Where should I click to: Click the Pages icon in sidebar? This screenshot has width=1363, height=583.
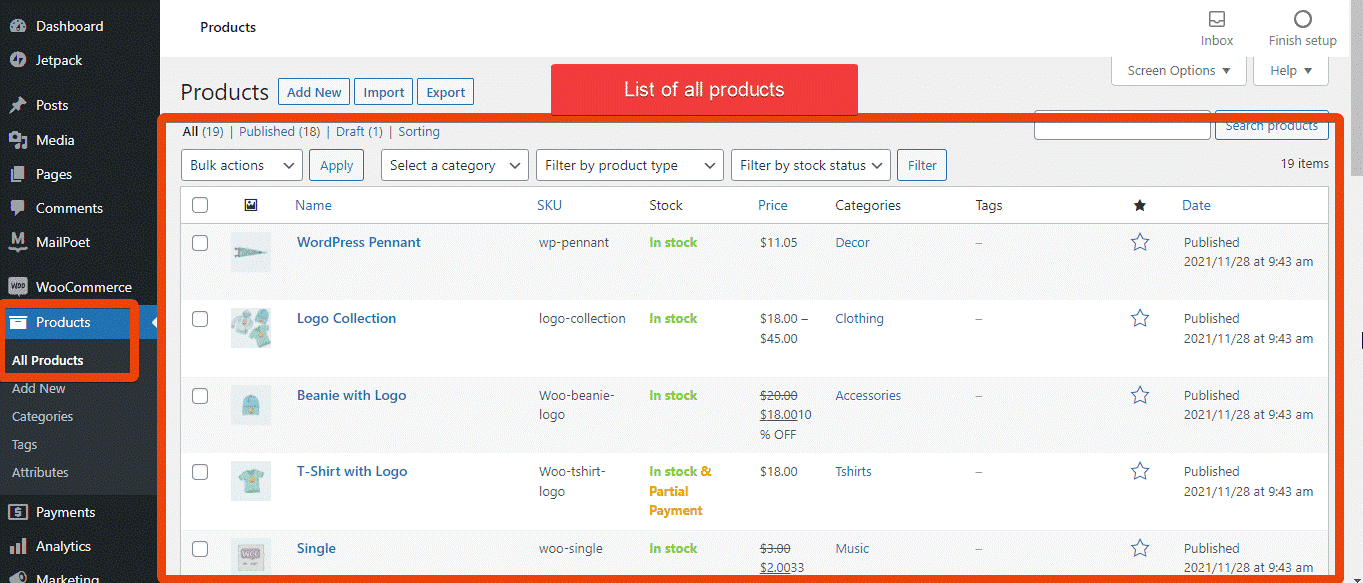(18, 174)
